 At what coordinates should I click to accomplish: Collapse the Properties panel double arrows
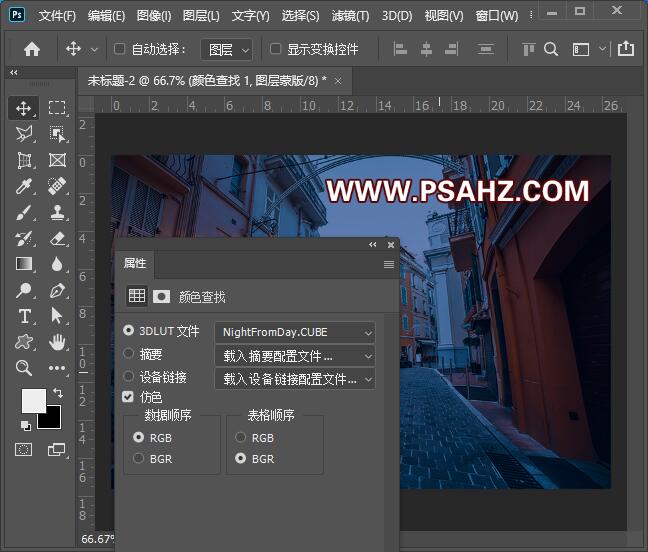(x=373, y=245)
